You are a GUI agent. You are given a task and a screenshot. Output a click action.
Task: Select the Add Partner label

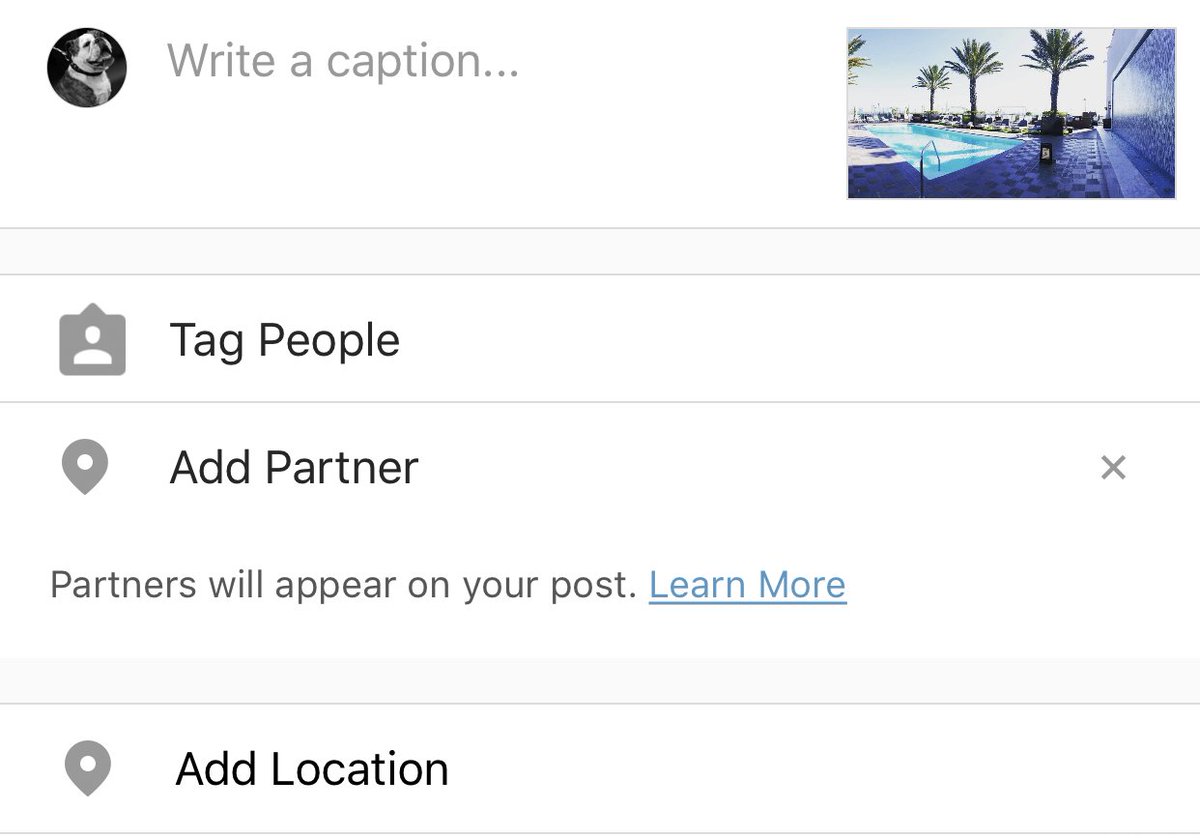point(294,467)
